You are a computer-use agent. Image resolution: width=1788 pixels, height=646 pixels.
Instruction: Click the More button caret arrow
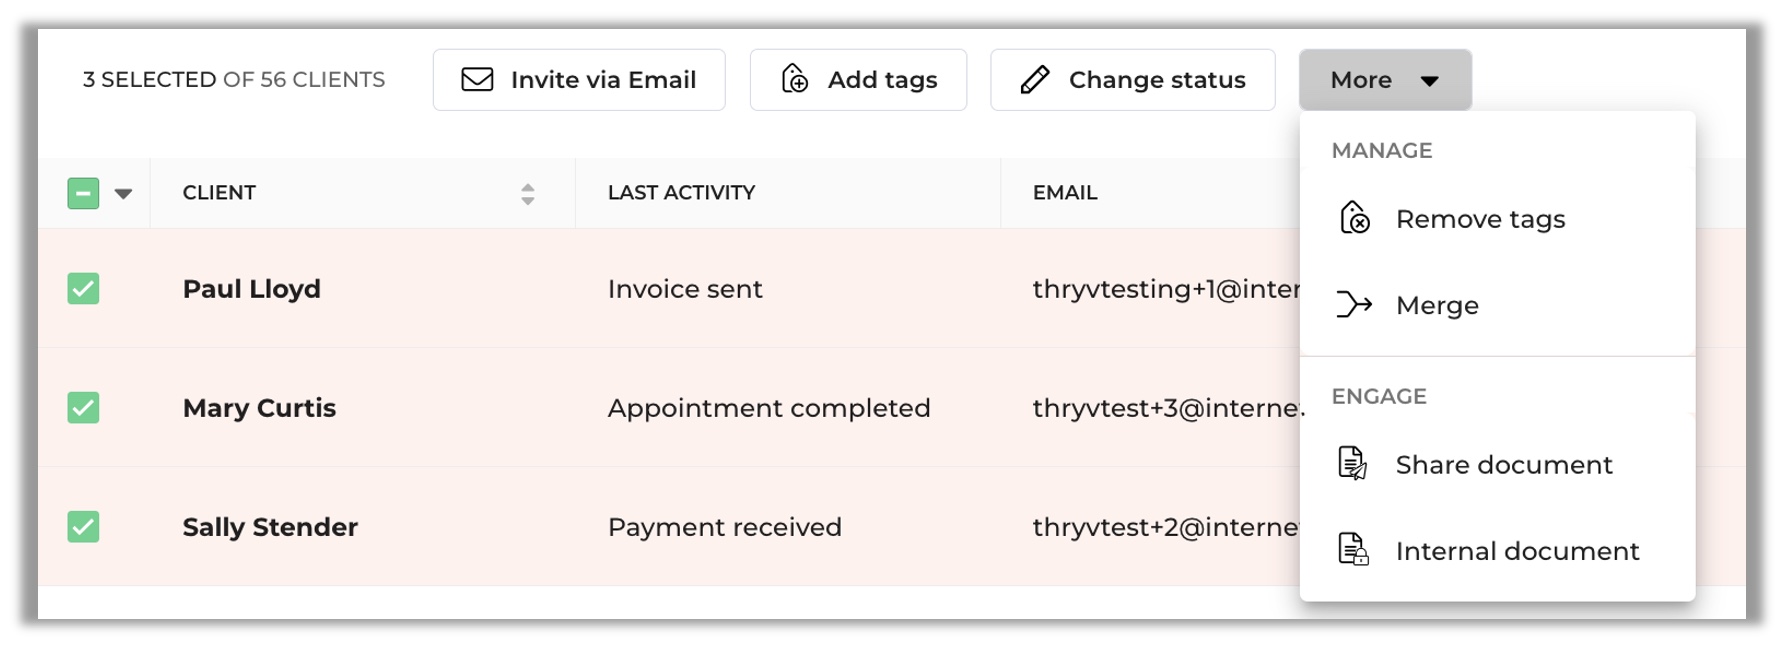[1430, 81]
